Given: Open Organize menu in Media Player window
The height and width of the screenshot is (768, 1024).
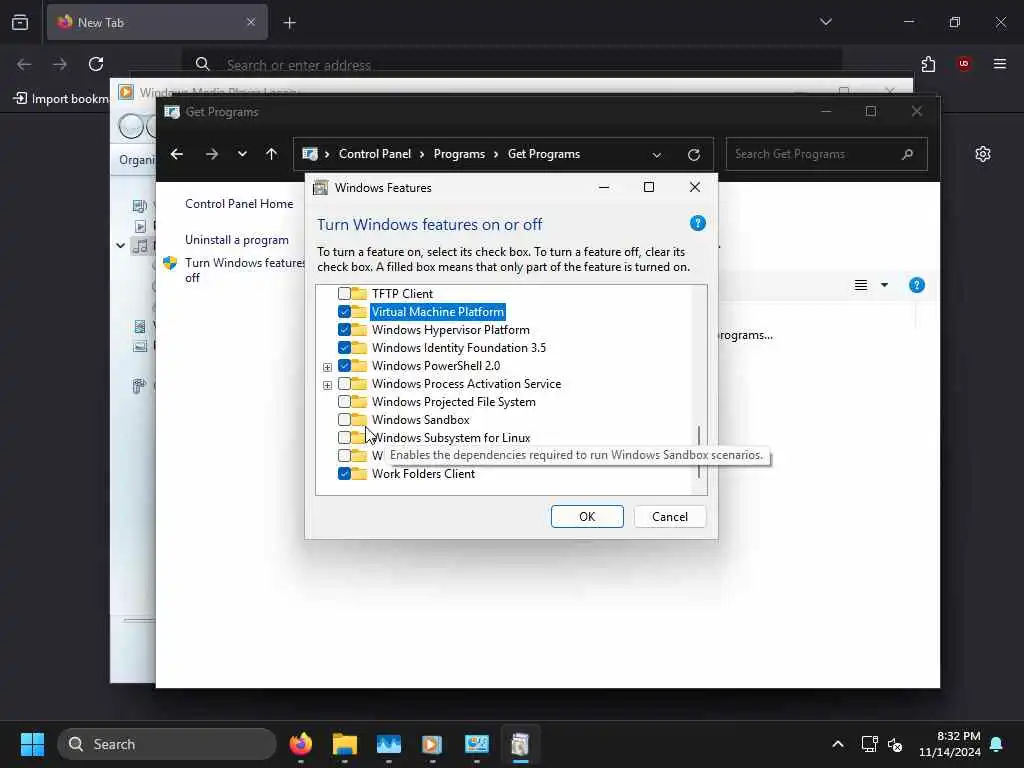Looking at the screenshot, I should click(x=137, y=160).
